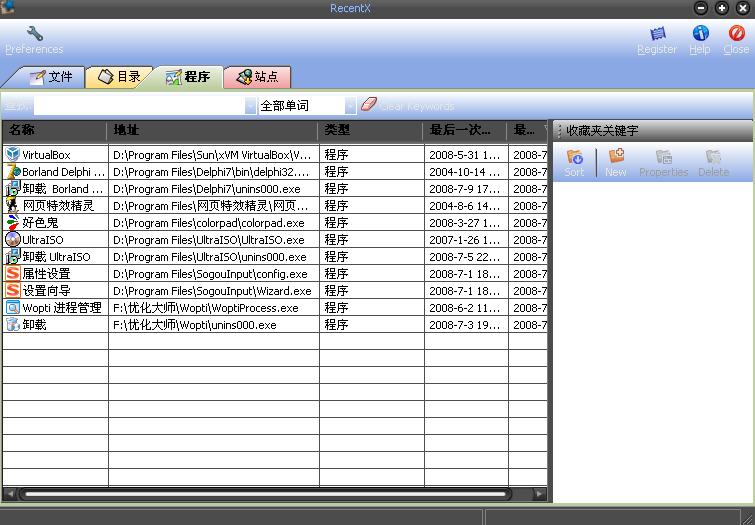Click Wopti 进程管理 icon
755x525 pixels.
coord(13,307)
